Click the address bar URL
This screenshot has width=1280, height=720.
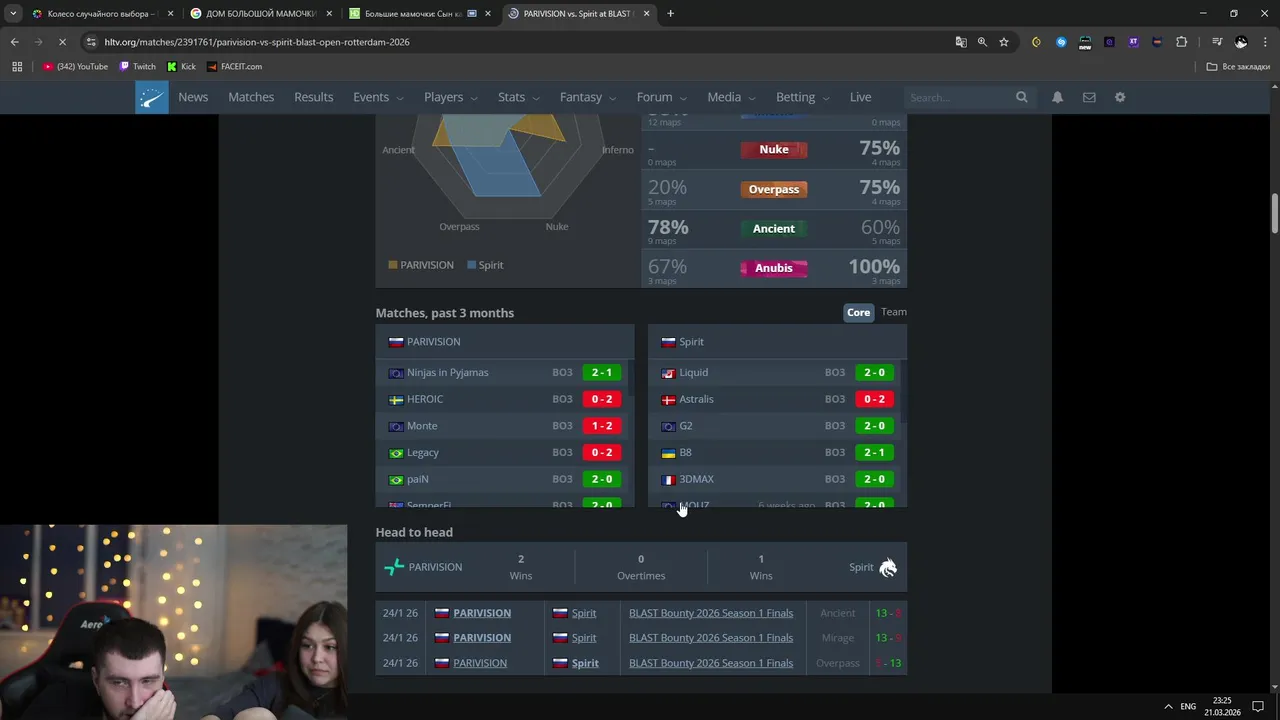coord(257,42)
